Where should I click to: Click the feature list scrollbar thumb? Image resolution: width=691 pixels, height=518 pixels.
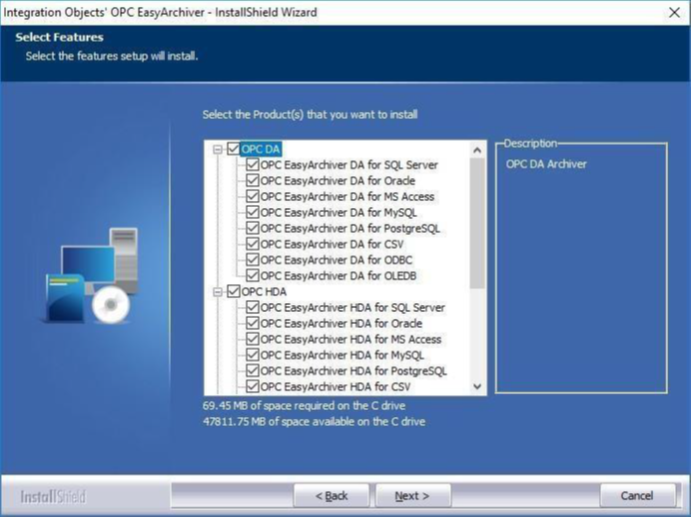[477, 224]
